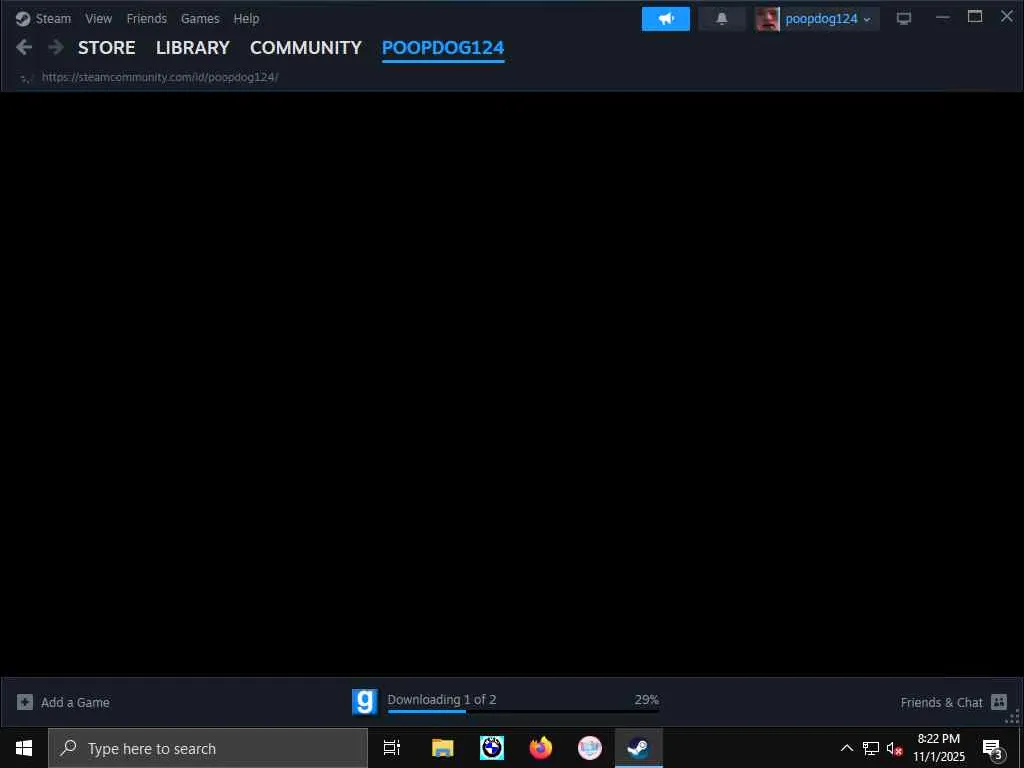This screenshot has width=1024, height=768.
Task: Close the Steam window
Action: (x=1007, y=17)
